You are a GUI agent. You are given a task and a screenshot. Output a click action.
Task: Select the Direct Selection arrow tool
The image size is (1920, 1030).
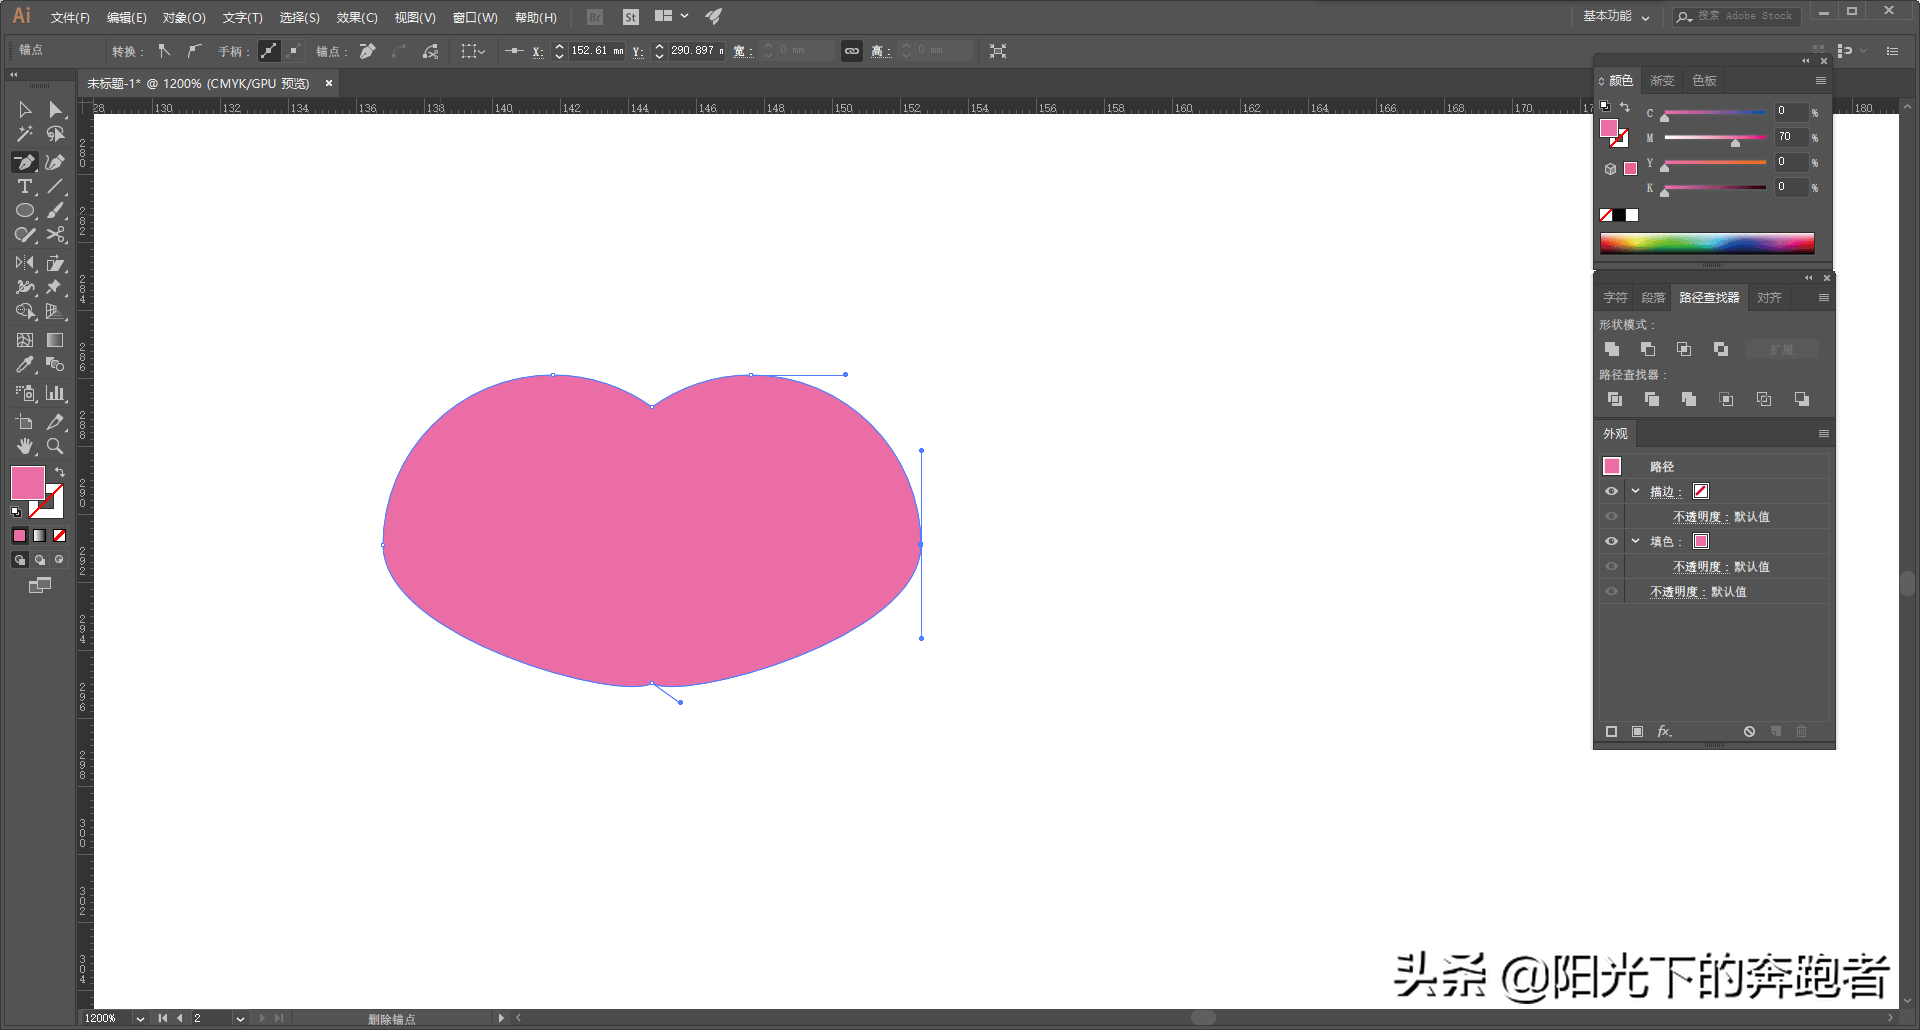click(56, 110)
